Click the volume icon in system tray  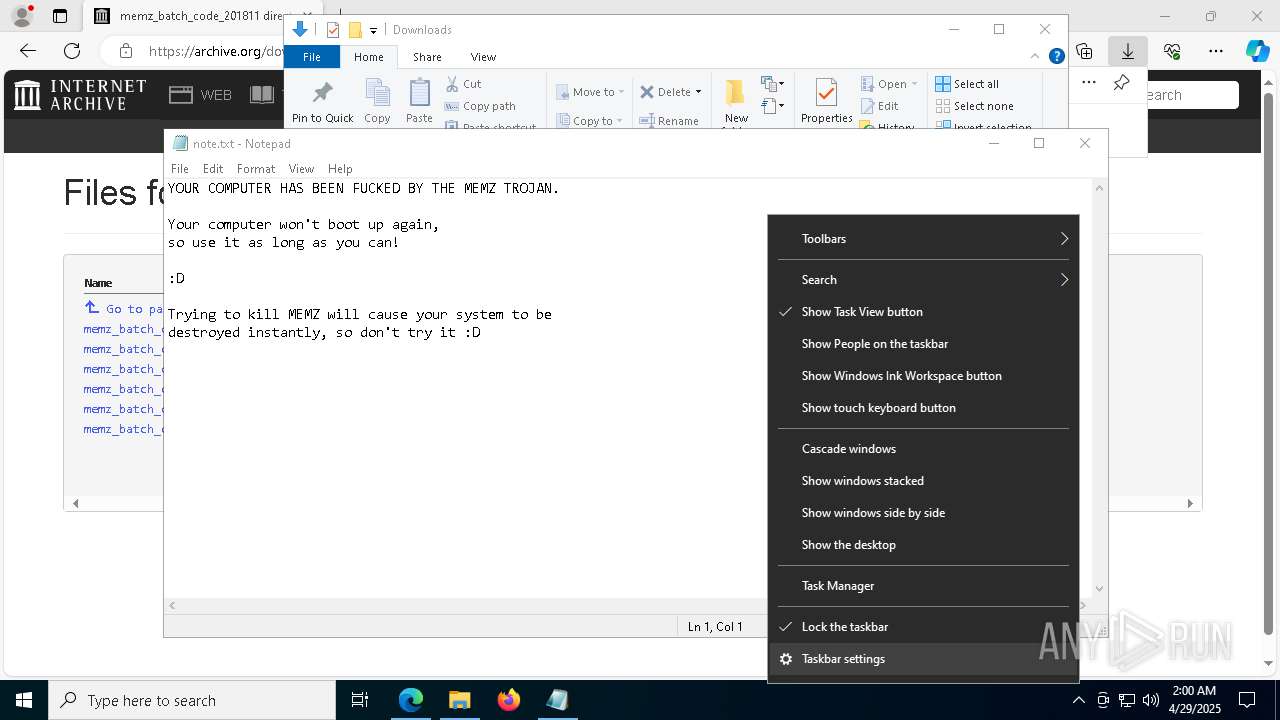1150,700
